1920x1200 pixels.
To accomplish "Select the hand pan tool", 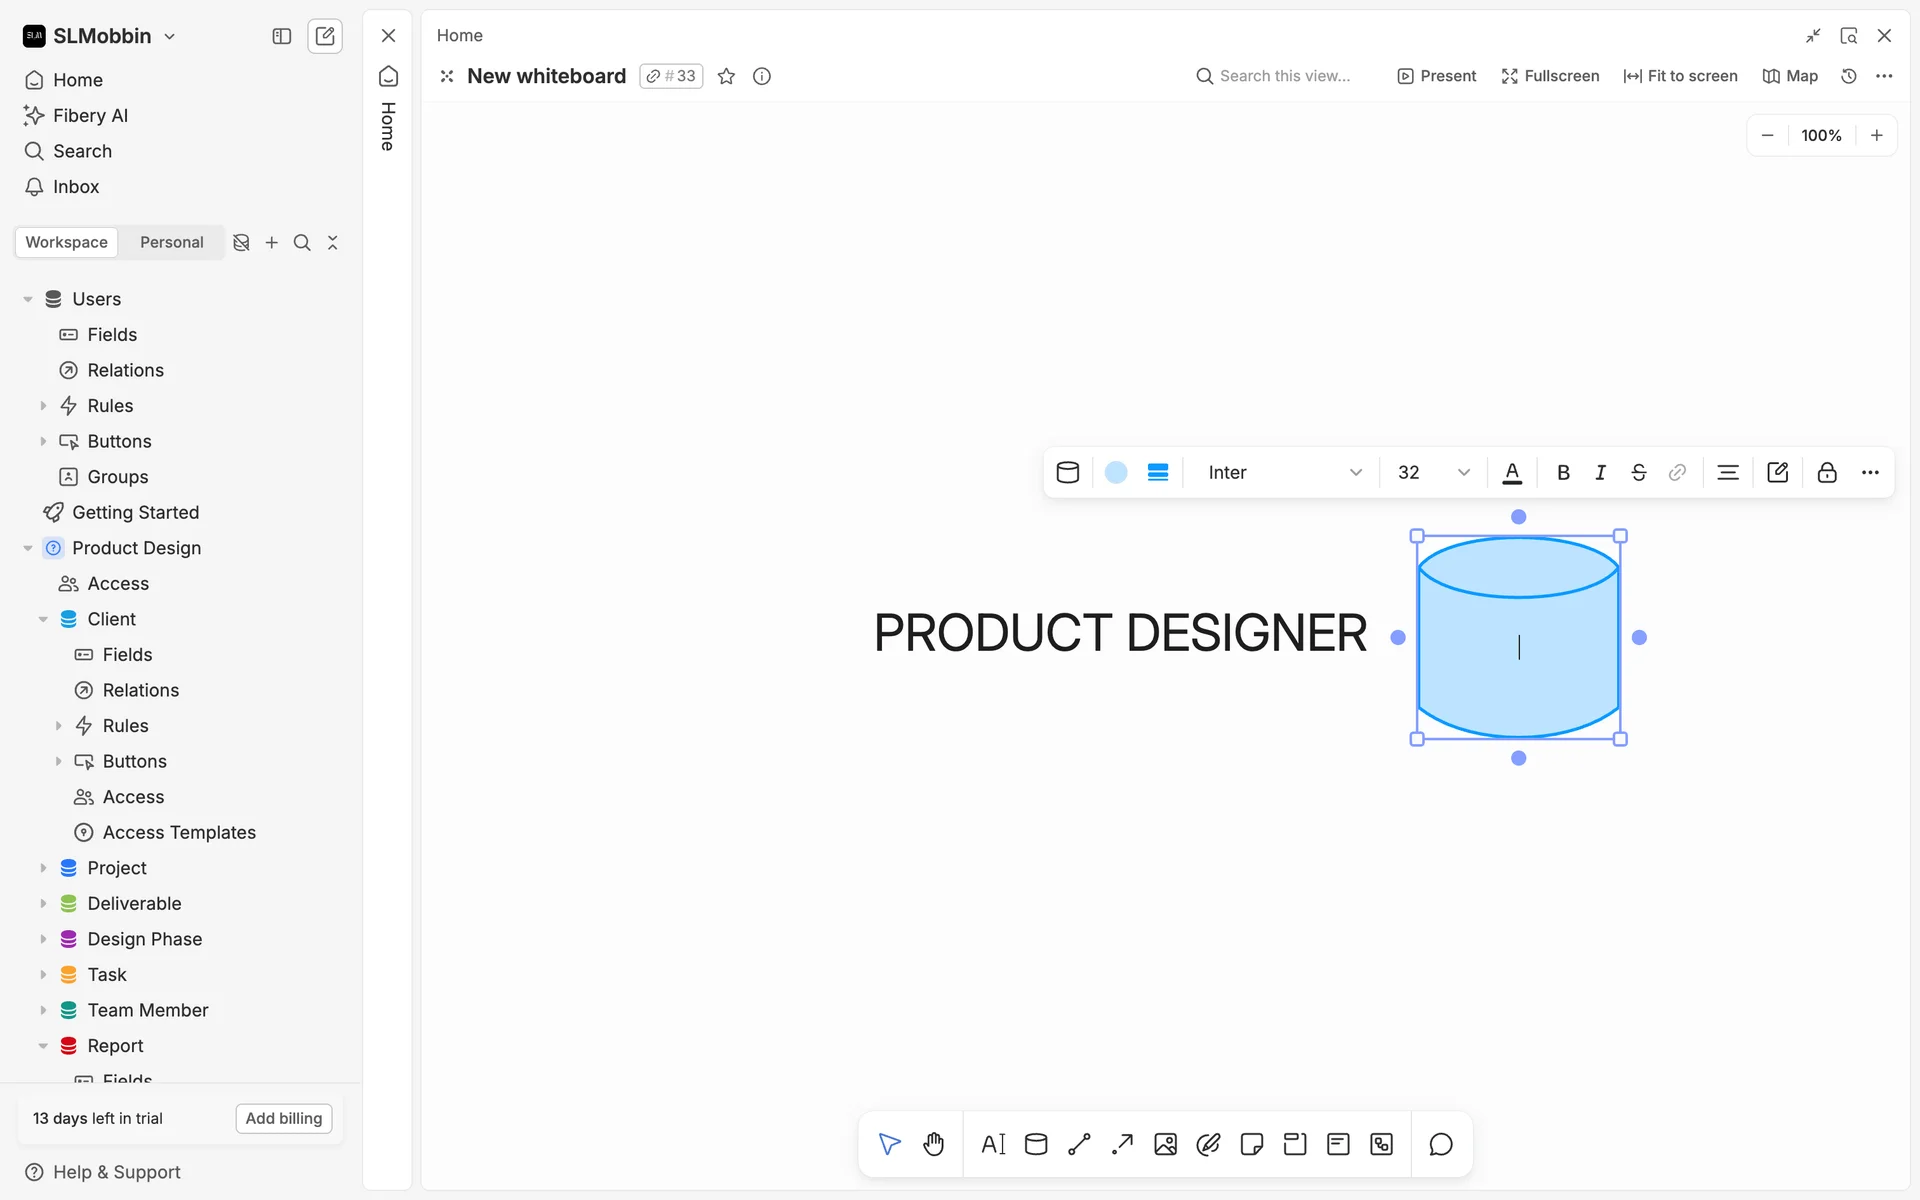I will [933, 1144].
